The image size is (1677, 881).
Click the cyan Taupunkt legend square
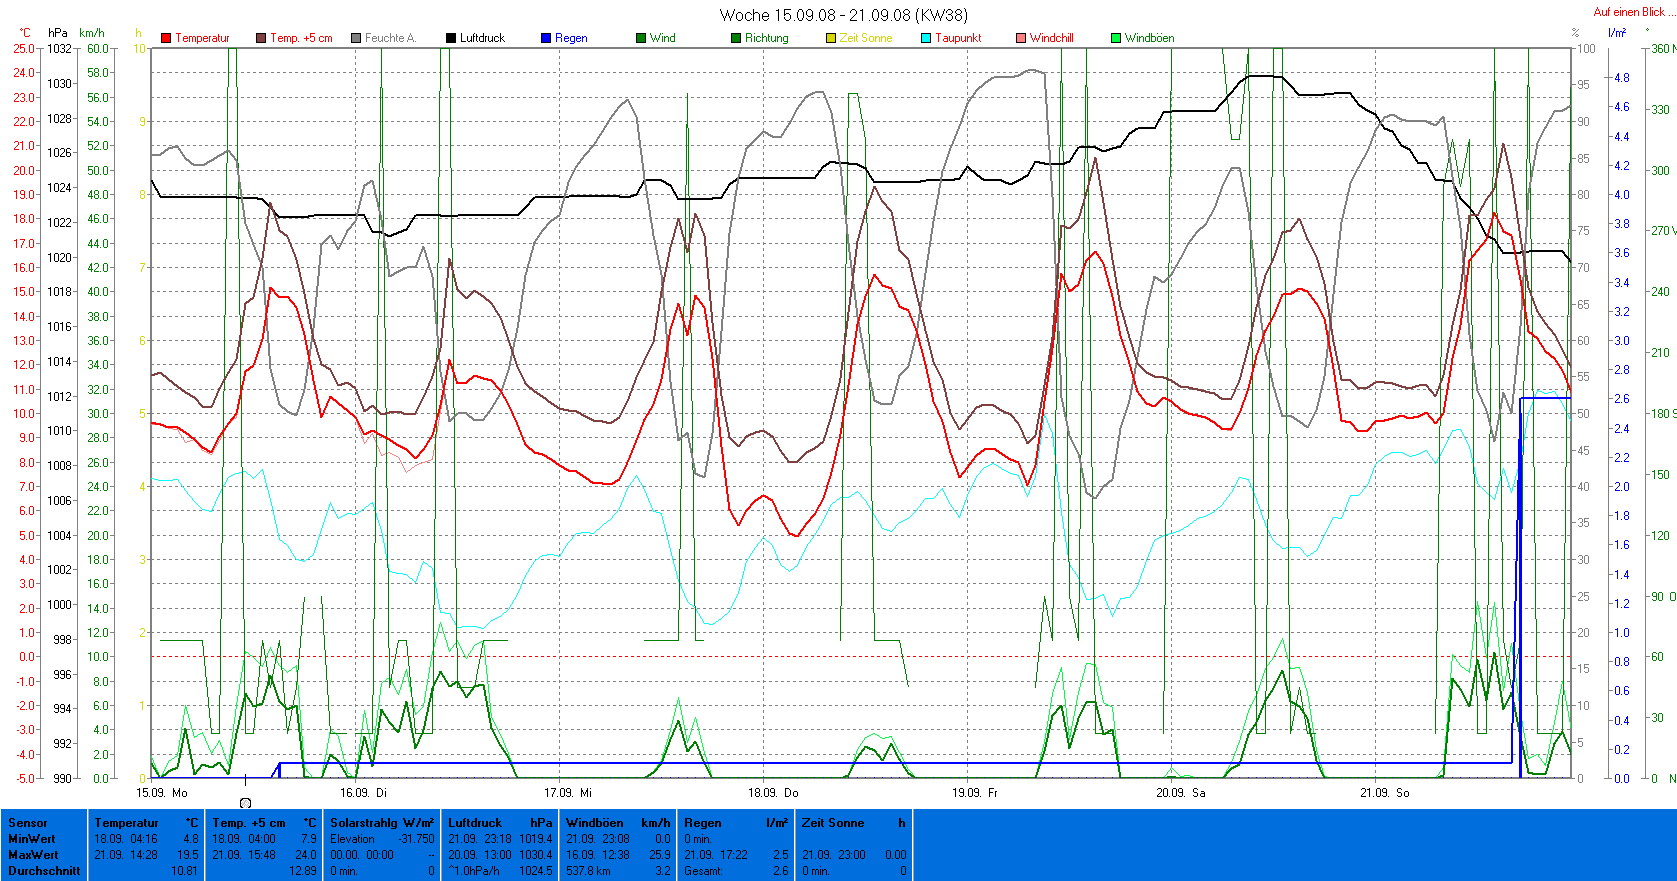coord(926,38)
